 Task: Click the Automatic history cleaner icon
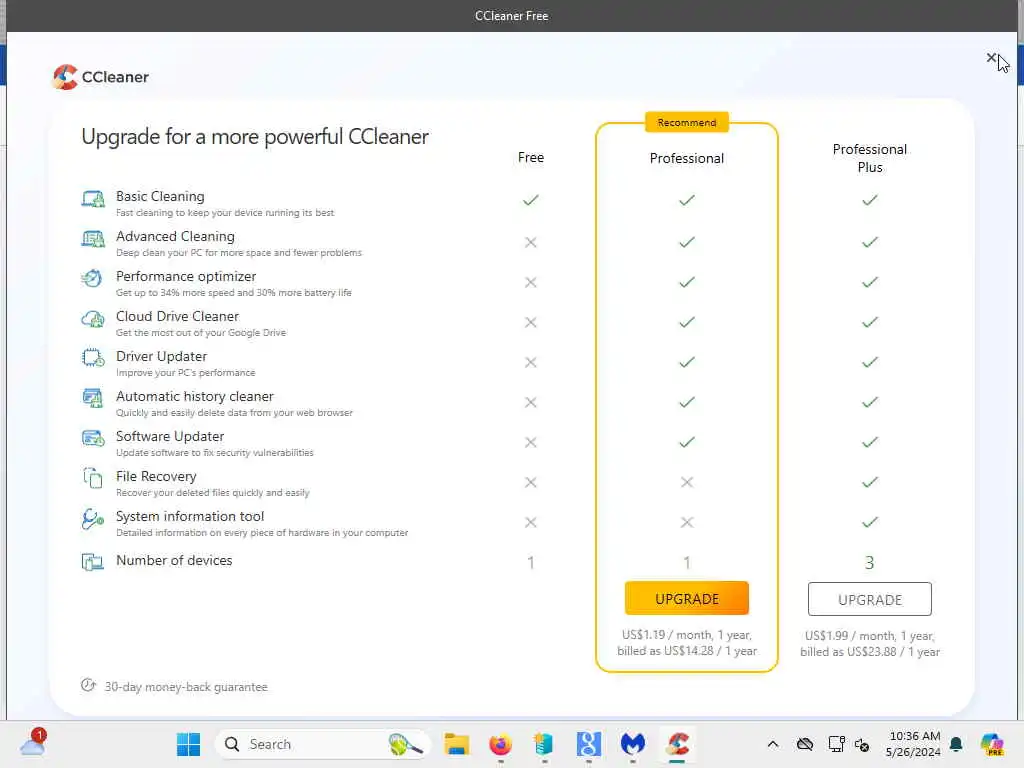(x=93, y=398)
